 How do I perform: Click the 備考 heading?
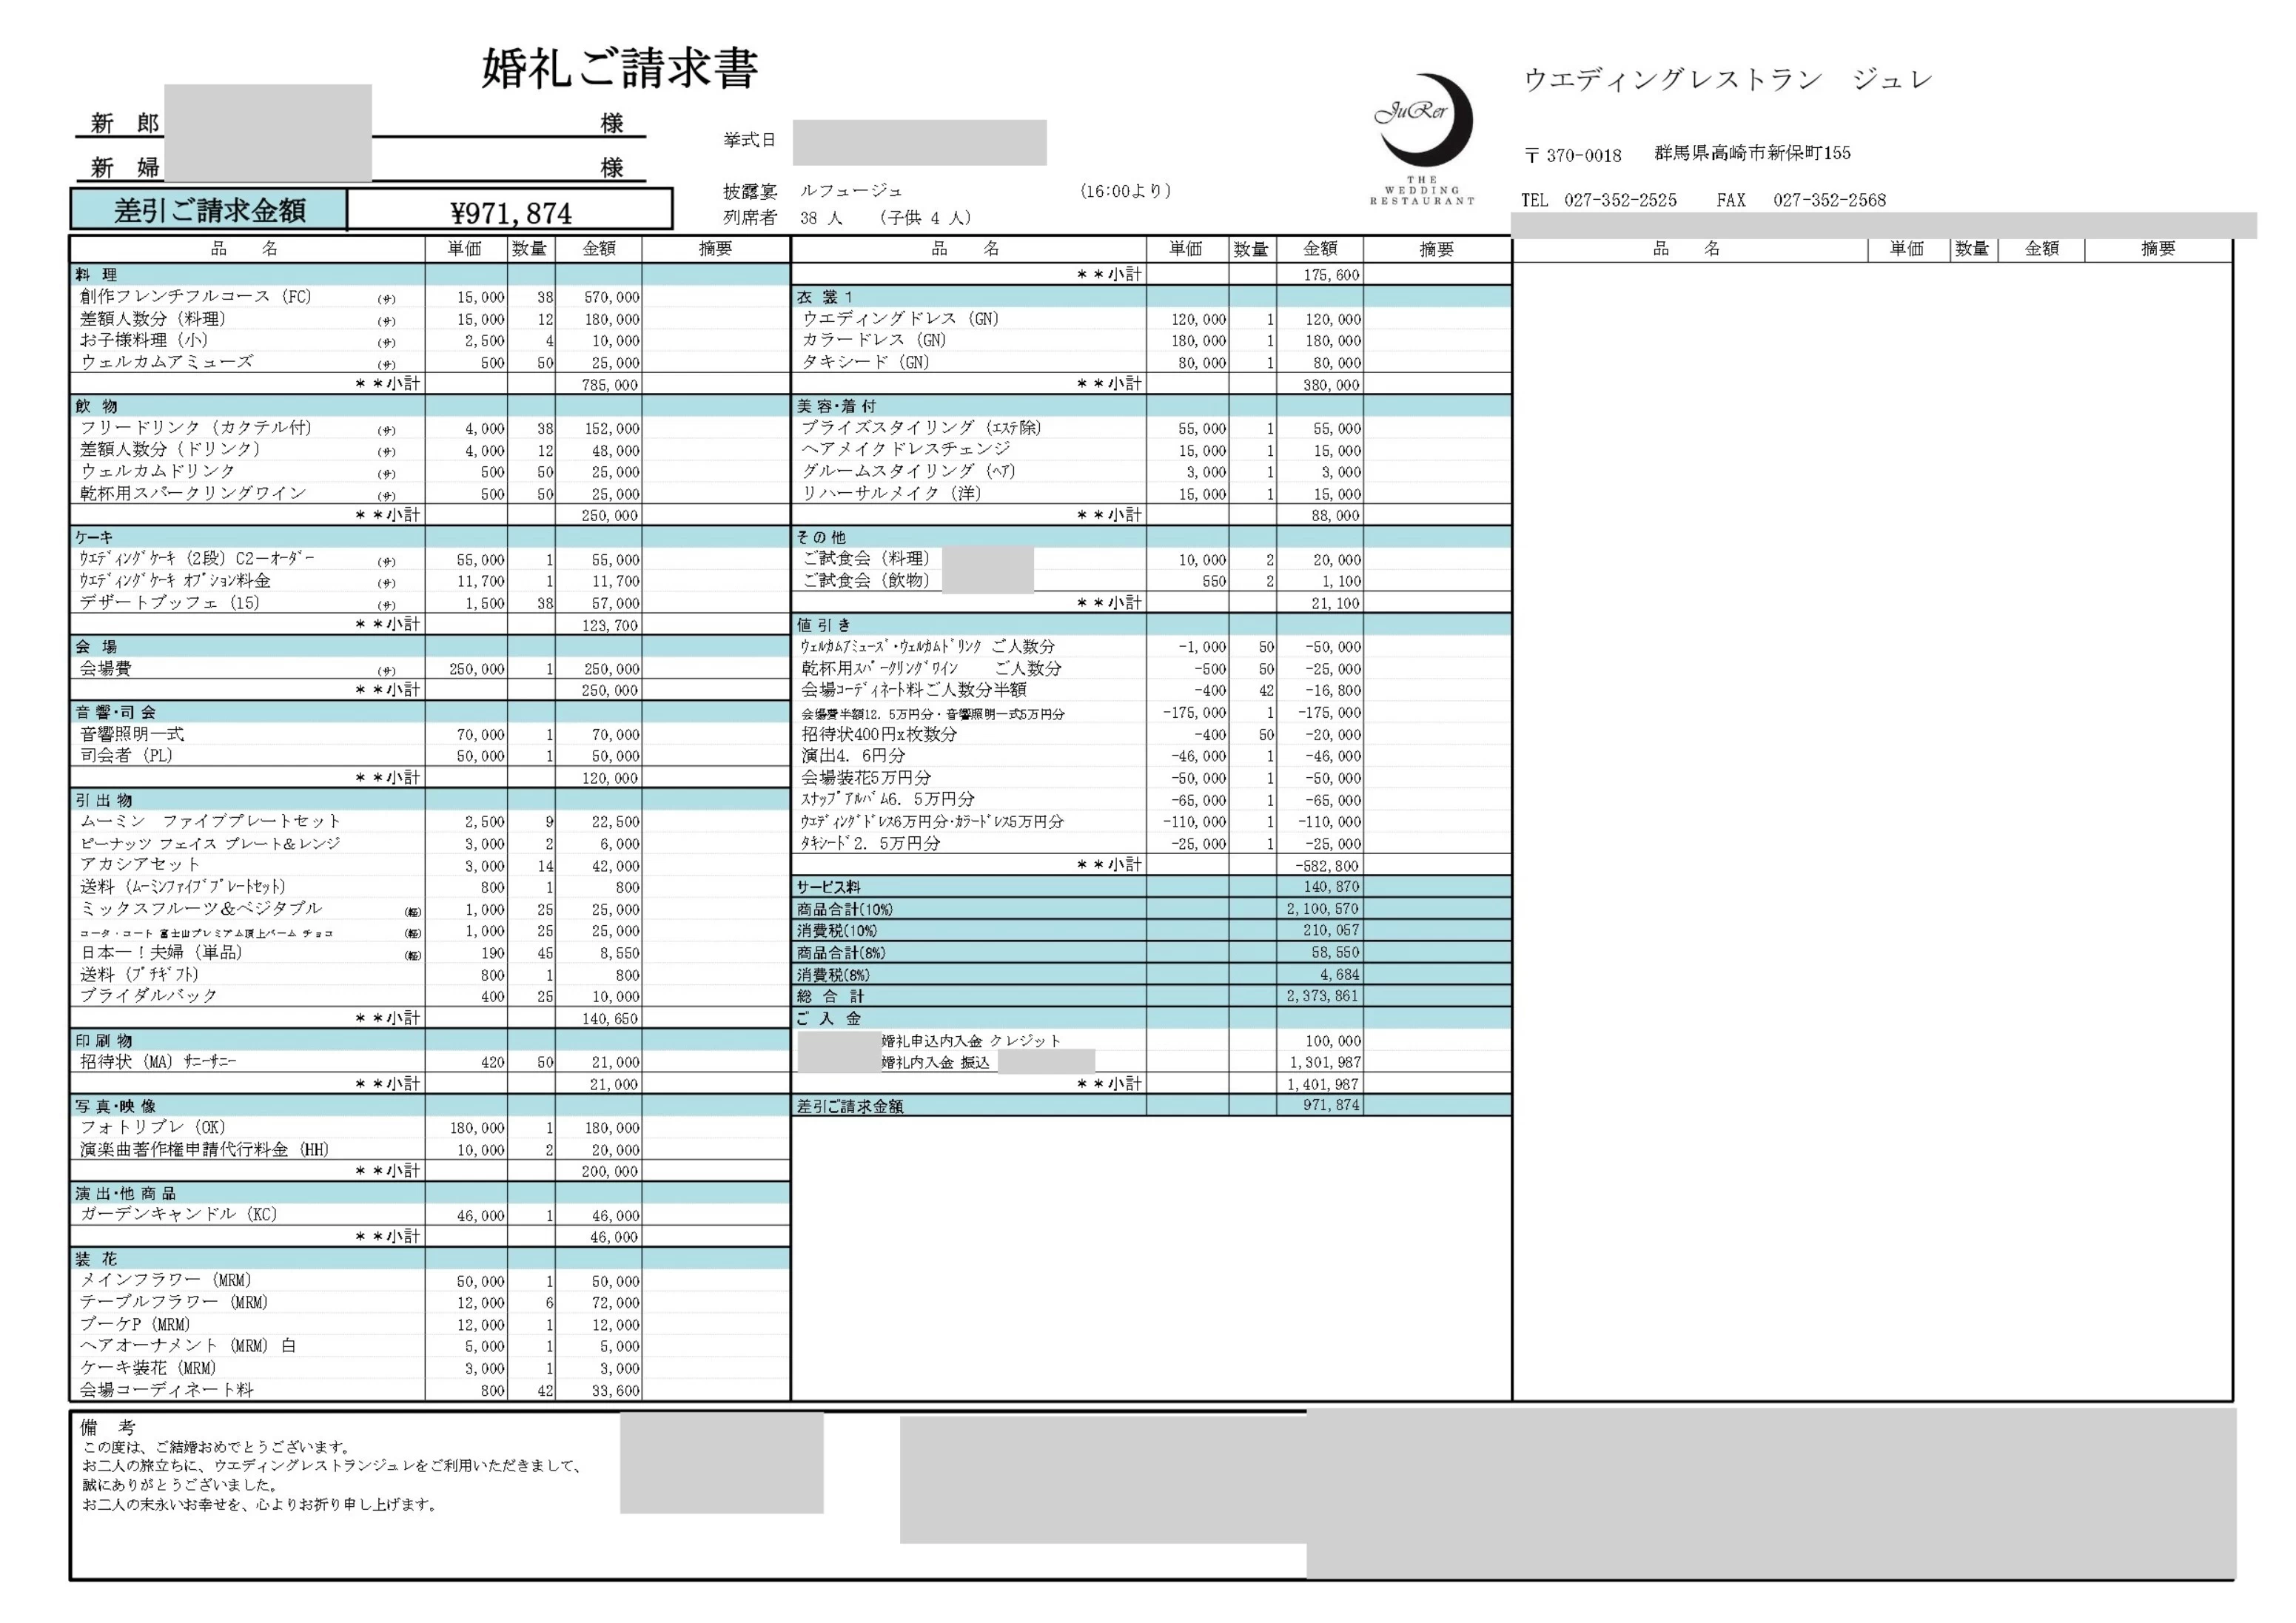point(107,1427)
